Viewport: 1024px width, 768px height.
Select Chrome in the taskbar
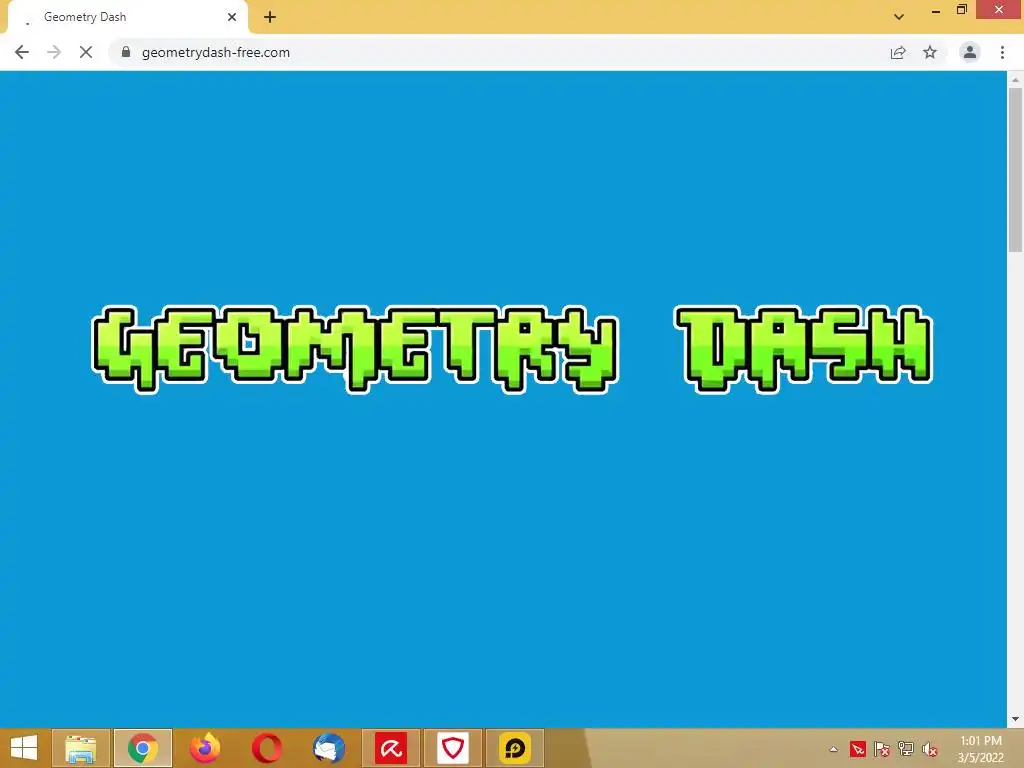[143, 748]
